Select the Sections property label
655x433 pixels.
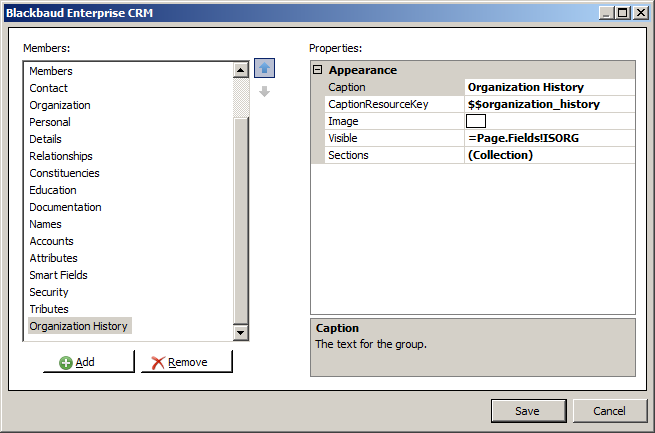click(394, 155)
